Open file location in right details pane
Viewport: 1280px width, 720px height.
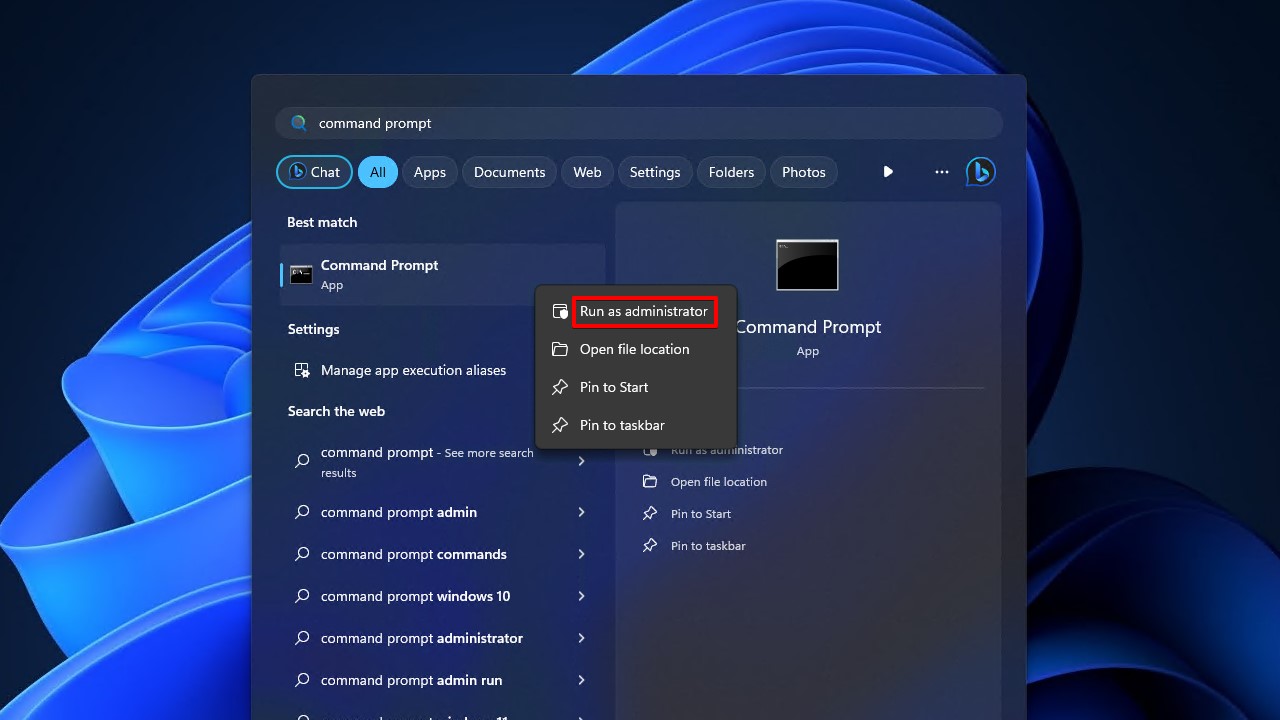[x=718, y=482]
